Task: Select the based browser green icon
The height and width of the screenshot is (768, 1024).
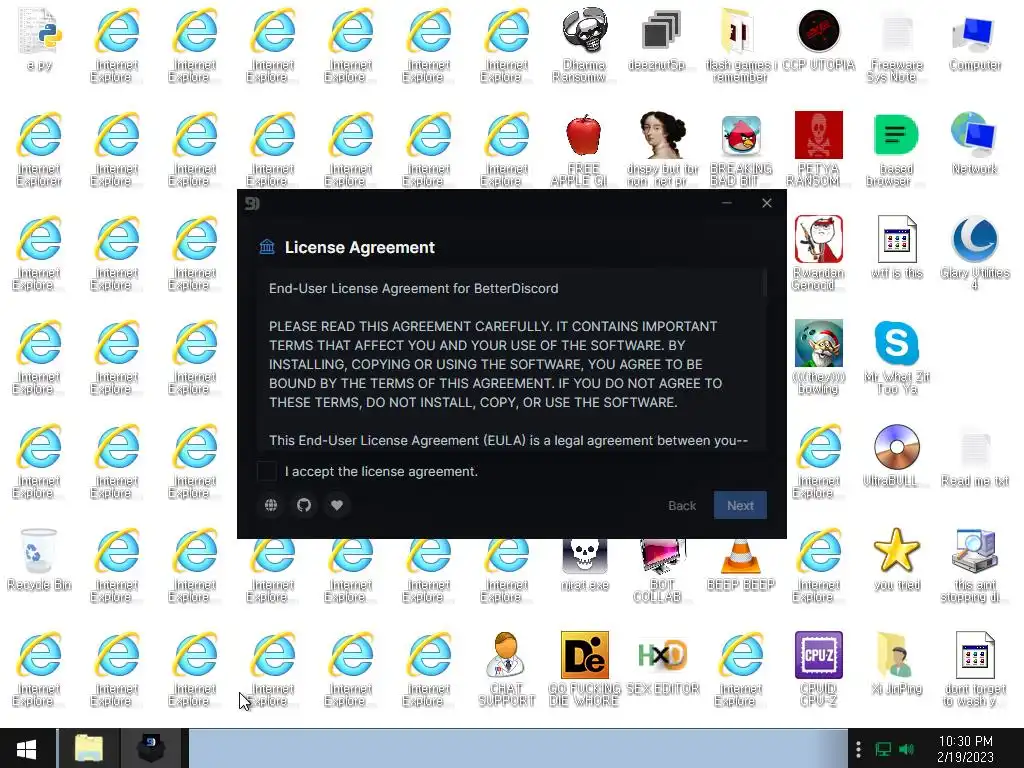Action: [897, 149]
